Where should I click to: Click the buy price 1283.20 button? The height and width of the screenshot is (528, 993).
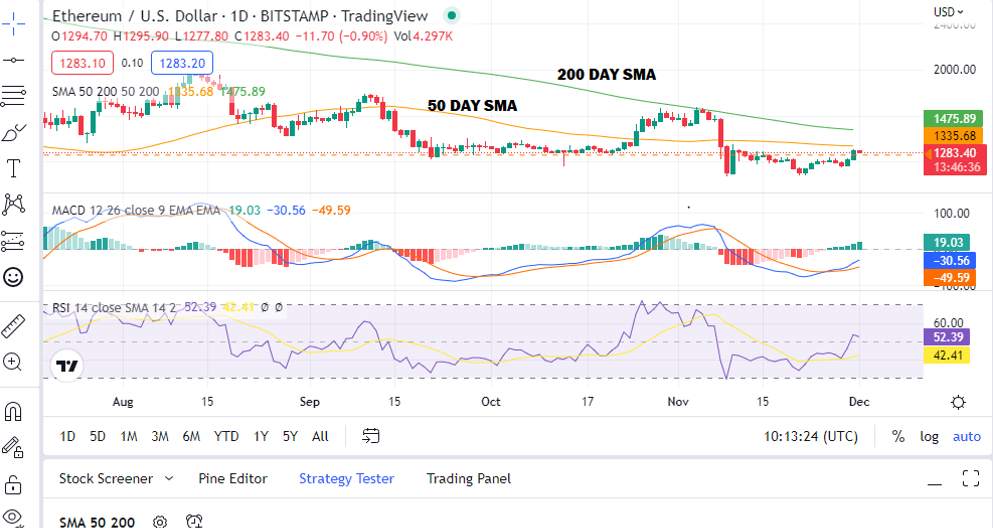click(x=182, y=63)
